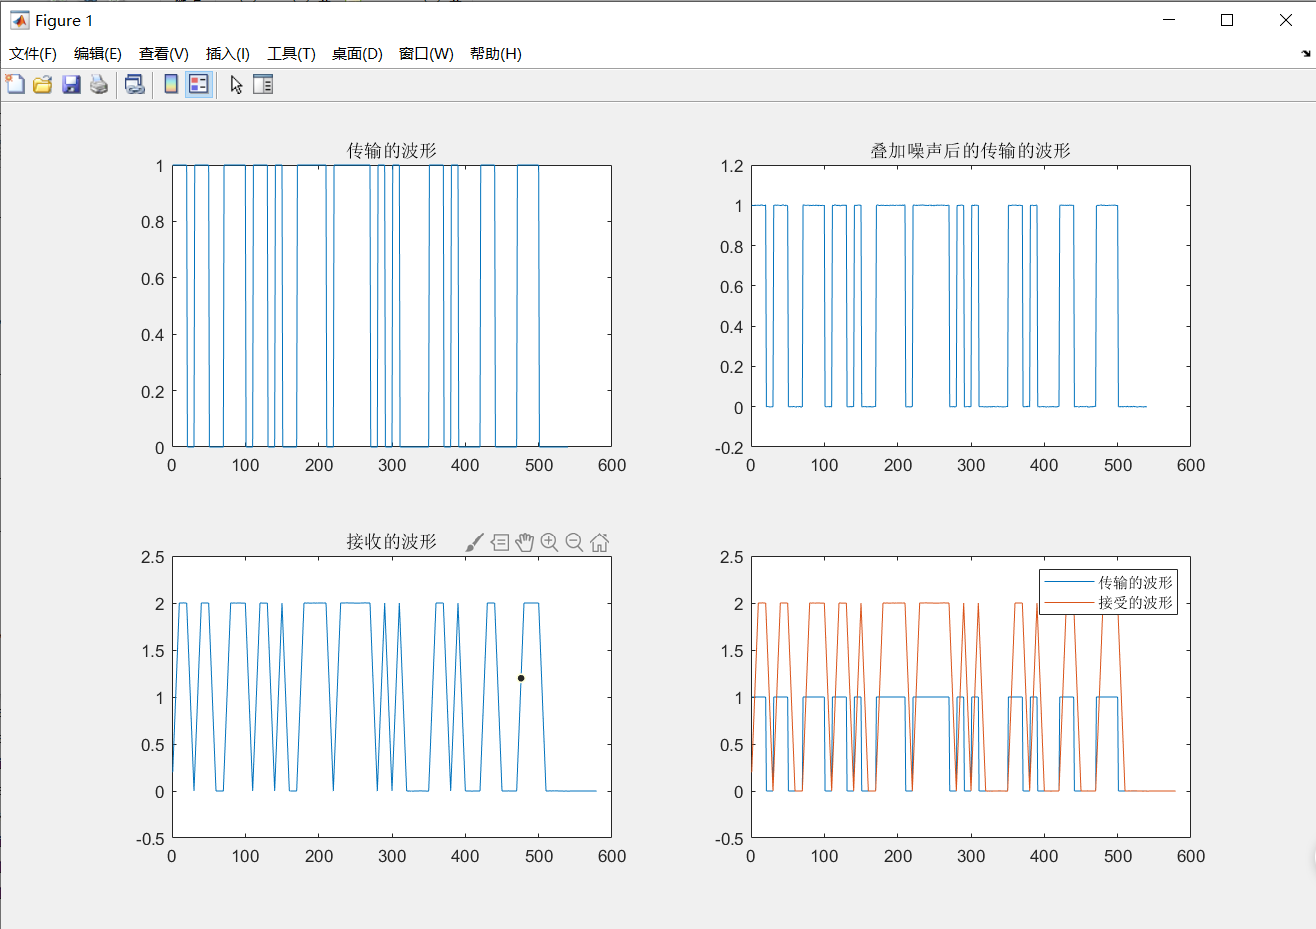Maximize the Figure 1 window

(1227, 20)
